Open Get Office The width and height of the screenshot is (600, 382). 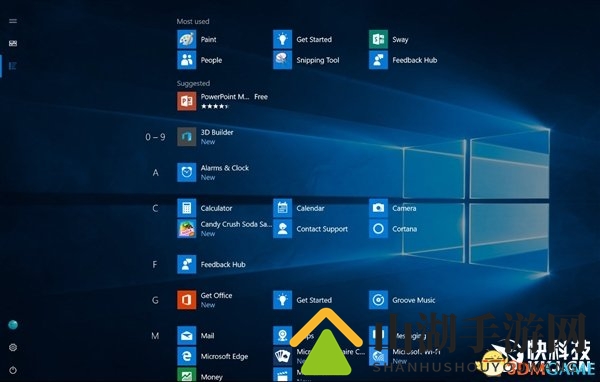click(x=205, y=300)
